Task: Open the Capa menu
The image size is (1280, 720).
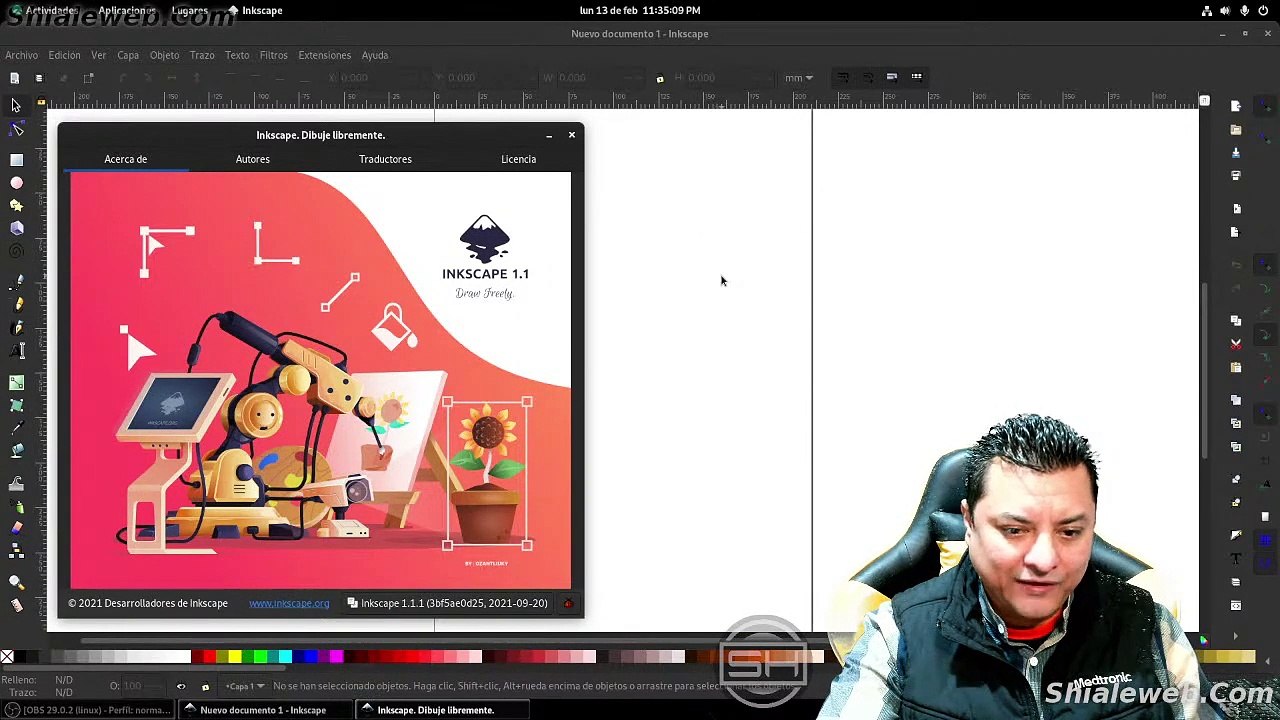Action: click(128, 55)
